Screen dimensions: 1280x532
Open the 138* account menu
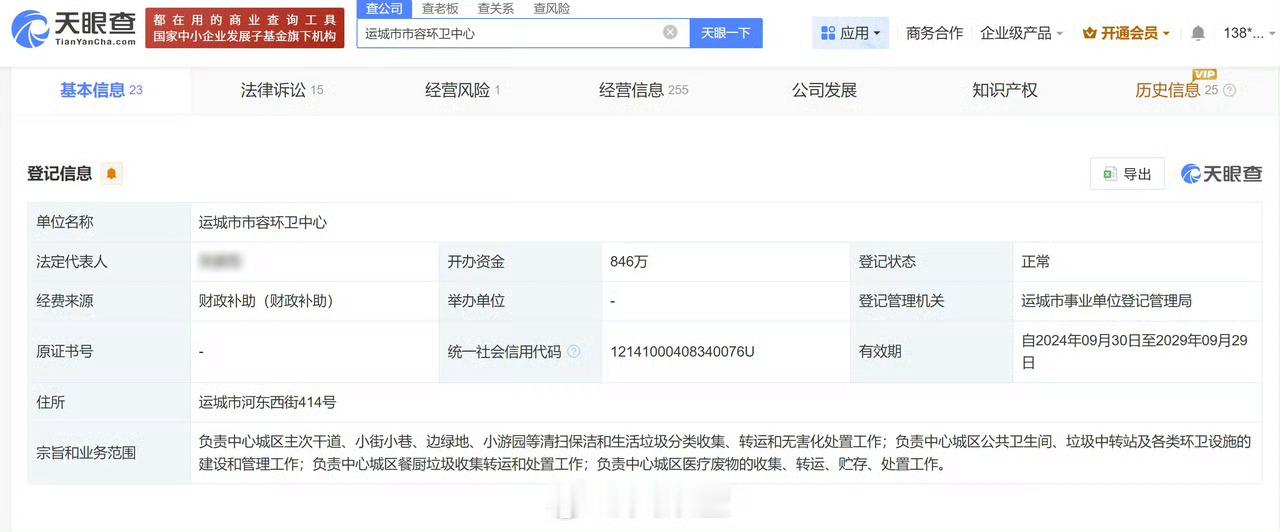click(x=1247, y=33)
